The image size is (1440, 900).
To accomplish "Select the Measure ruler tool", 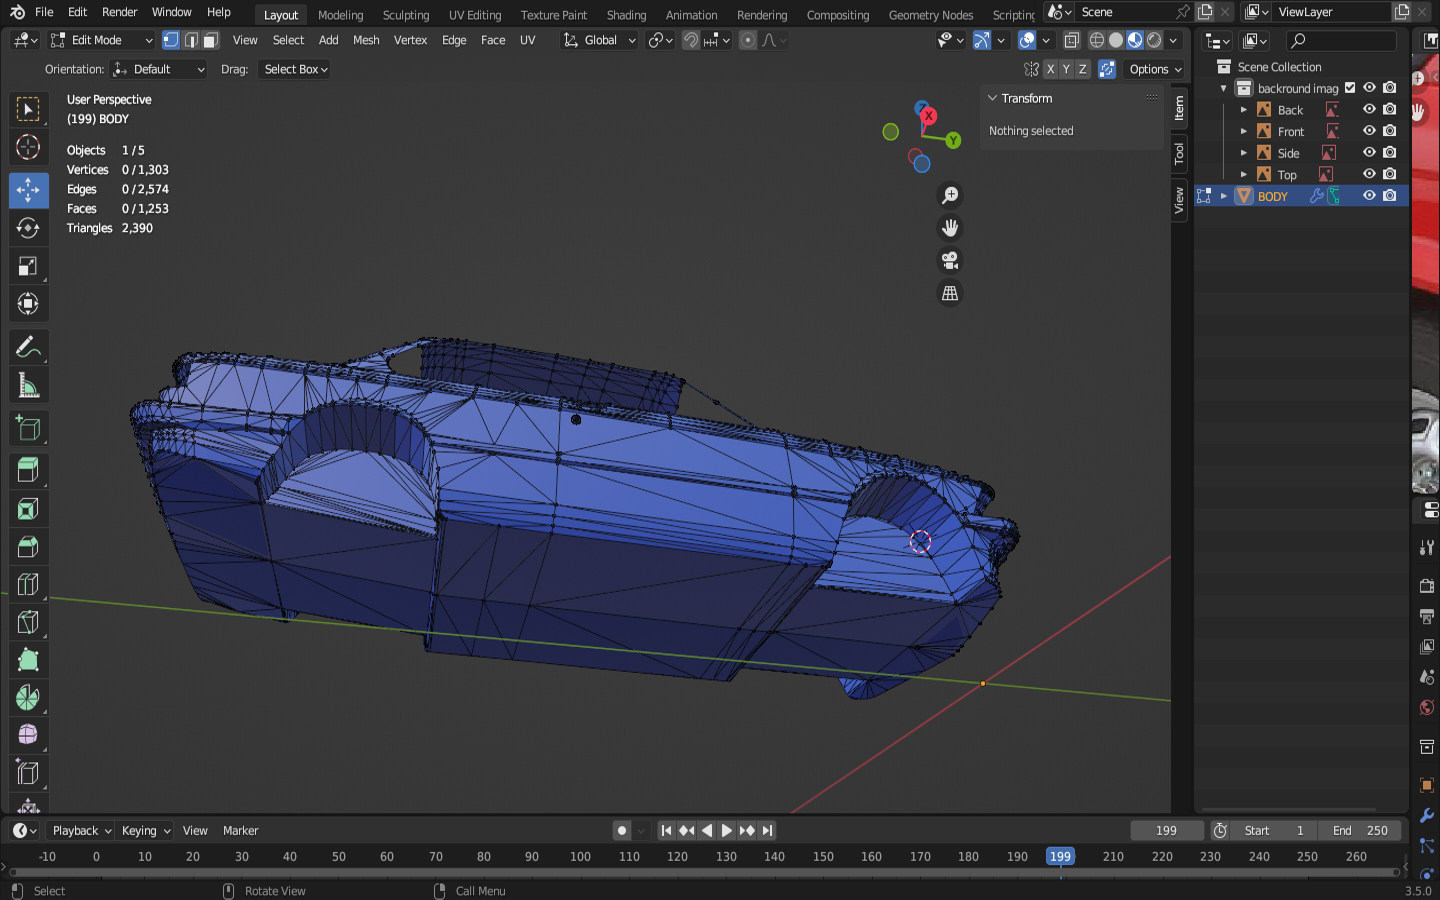I will click(x=28, y=386).
